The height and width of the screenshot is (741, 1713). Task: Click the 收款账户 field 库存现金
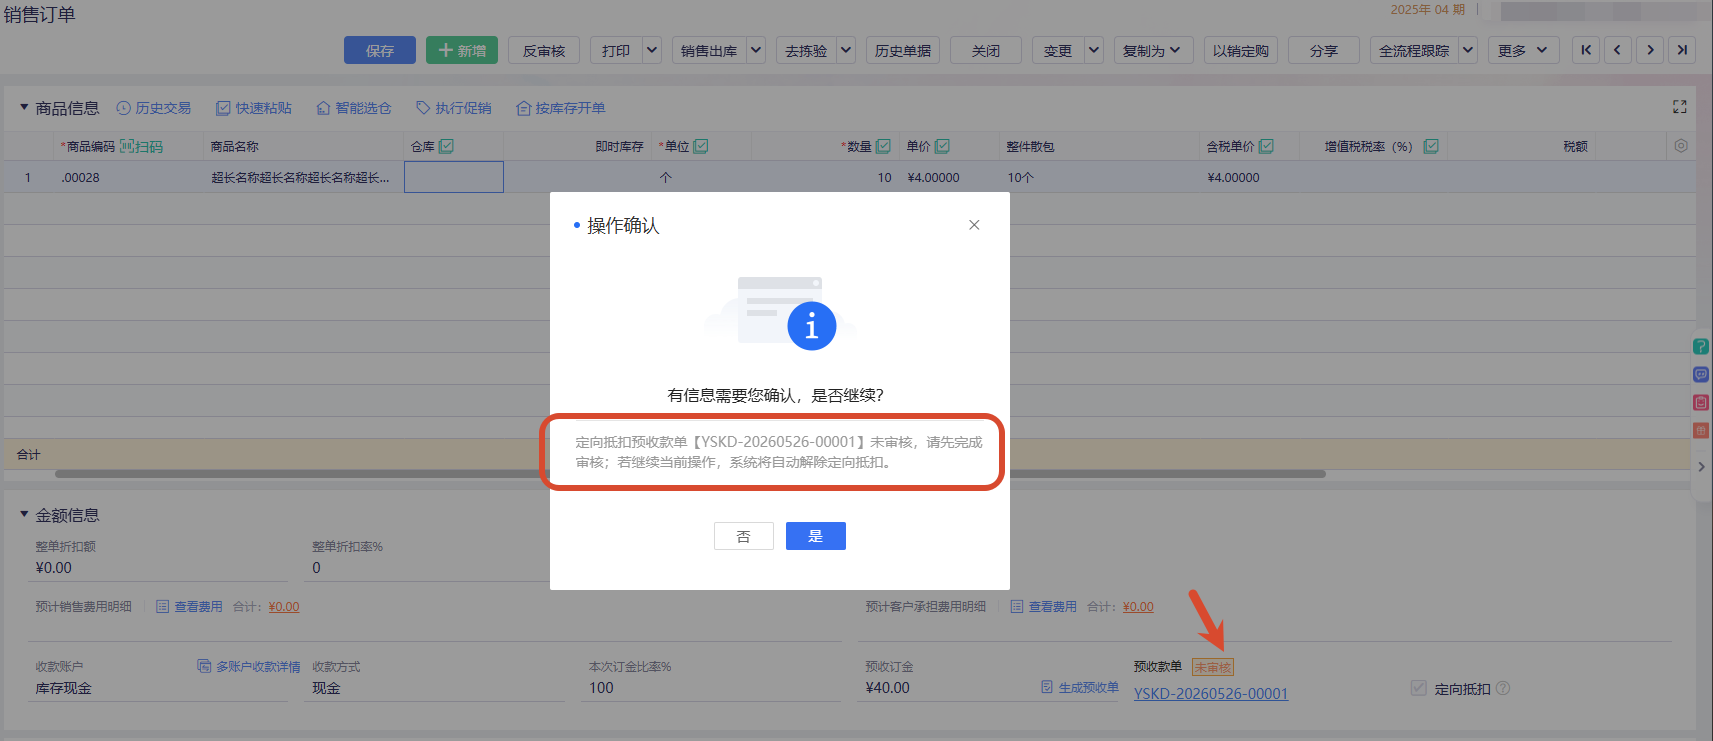pos(160,688)
